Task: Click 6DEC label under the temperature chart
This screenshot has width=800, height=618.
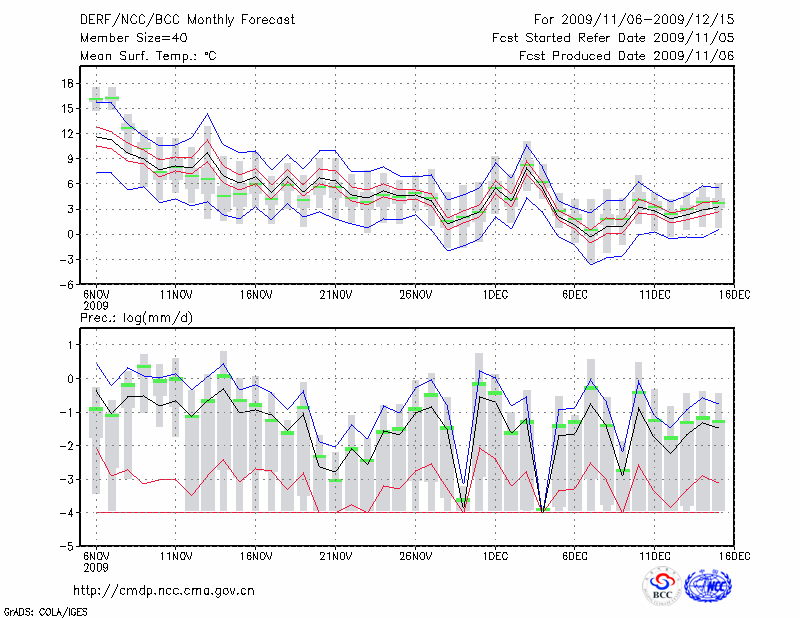Action: [x=574, y=295]
